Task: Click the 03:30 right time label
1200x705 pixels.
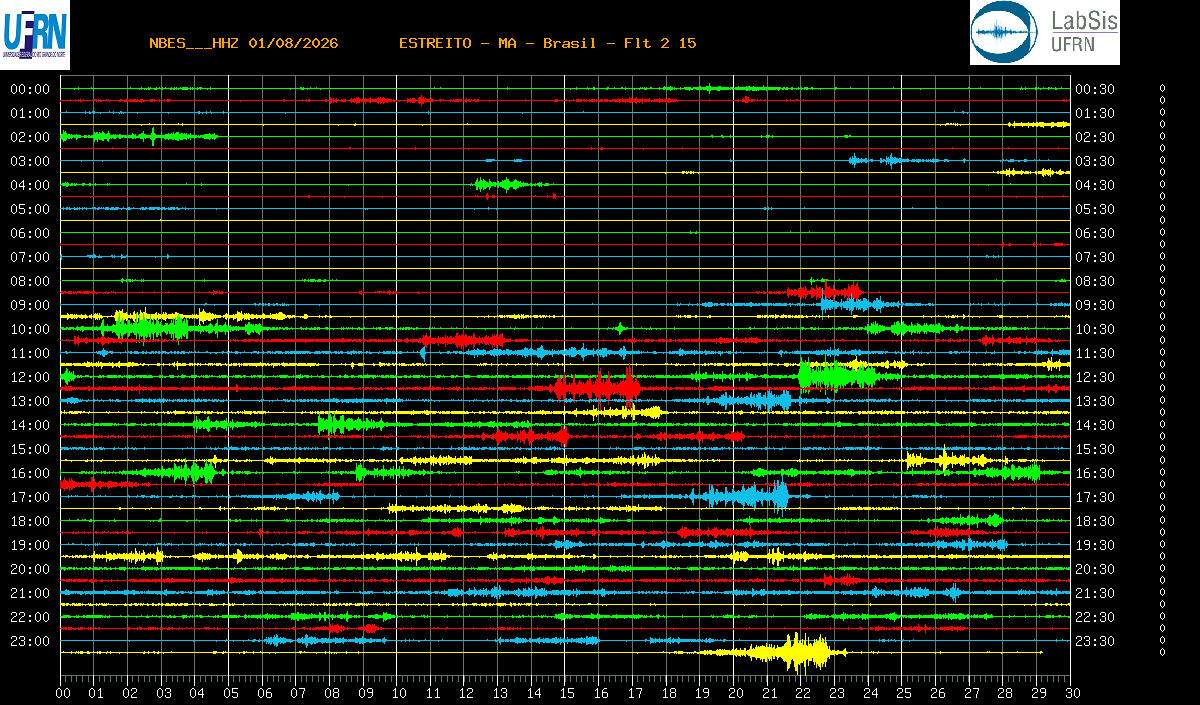Action: coord(1095,161)
